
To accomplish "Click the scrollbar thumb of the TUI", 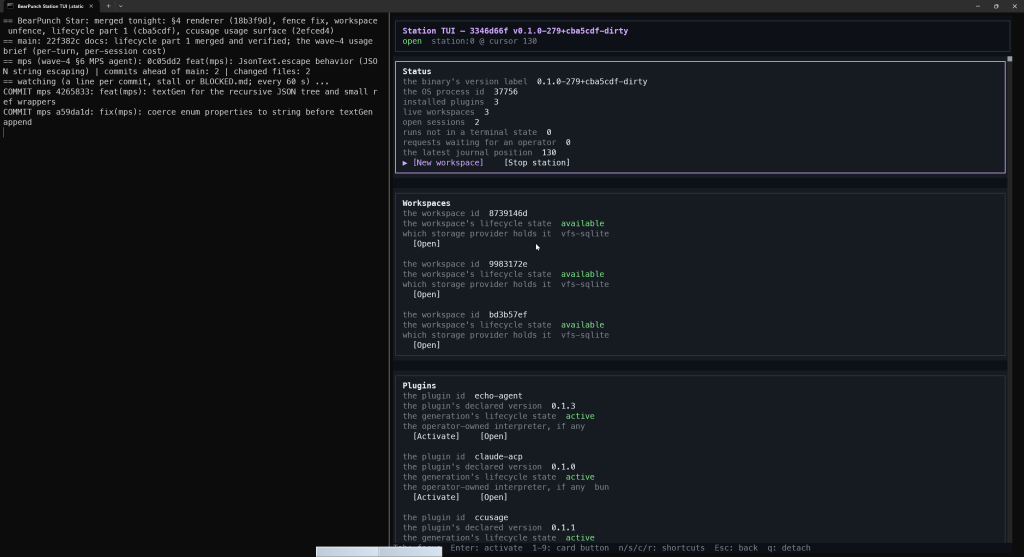I will pyautogui.click(x=1010, y=59).
